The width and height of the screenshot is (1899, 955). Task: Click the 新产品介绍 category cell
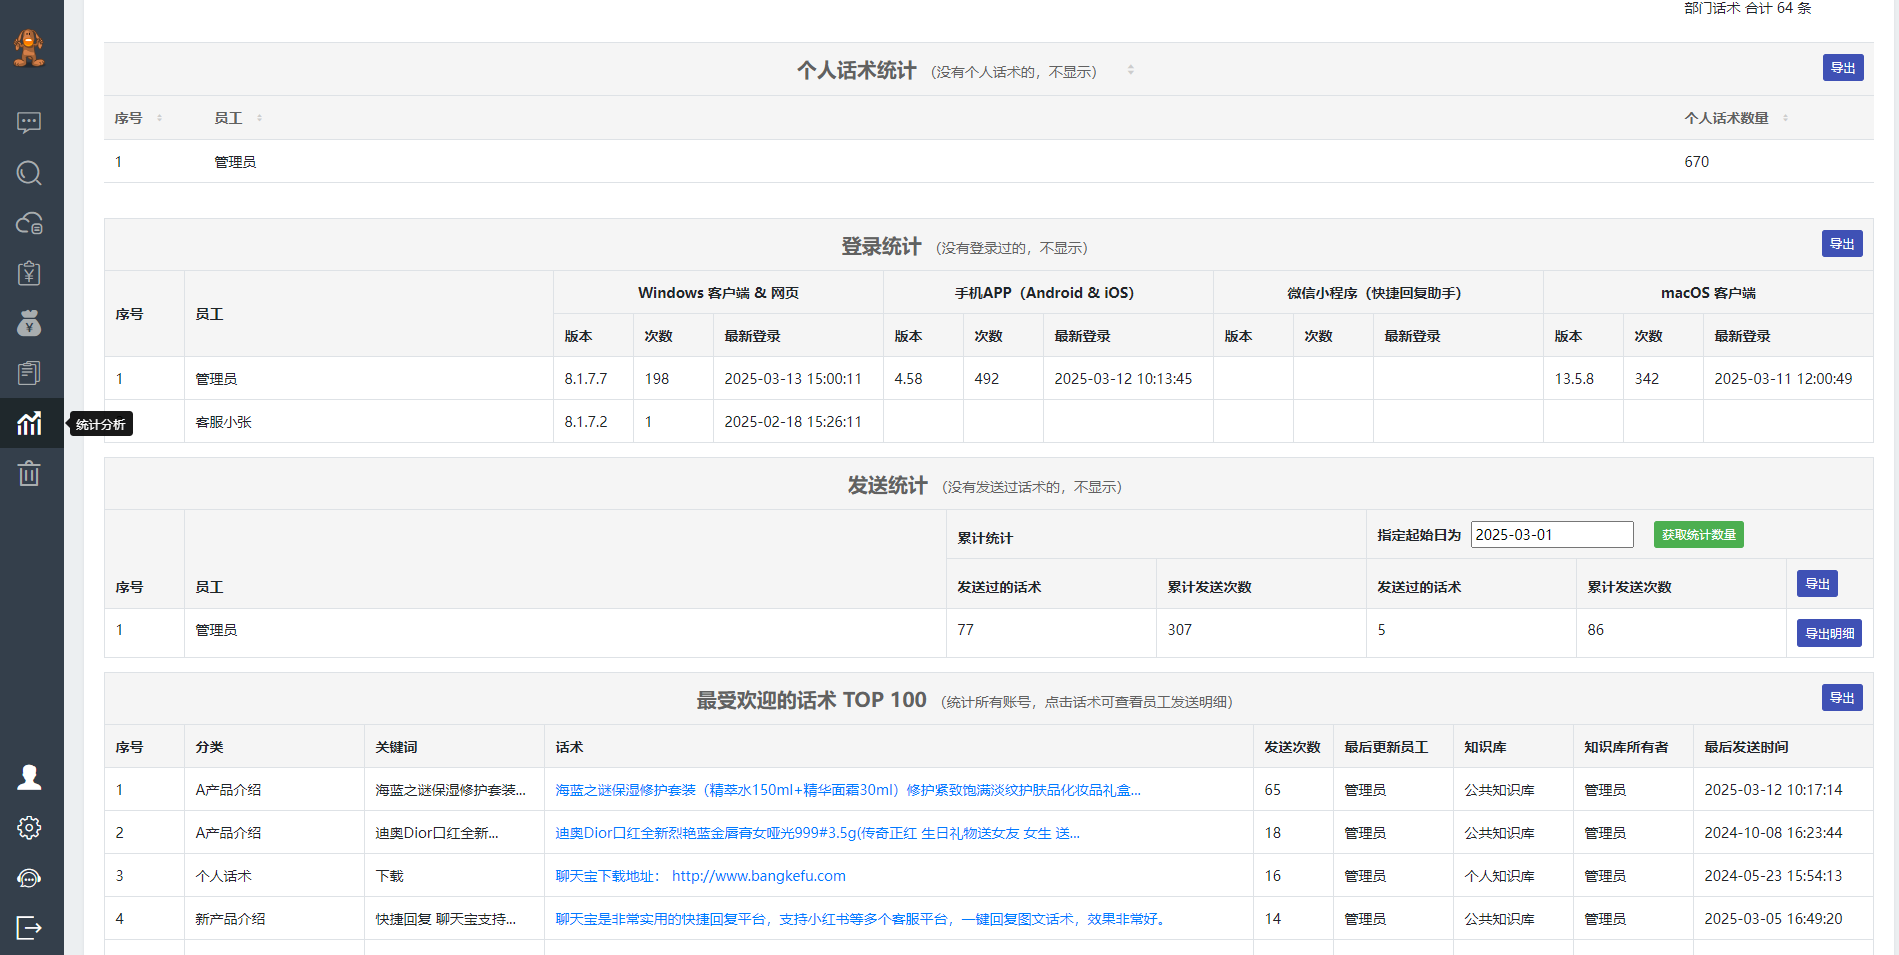[230, 919]
